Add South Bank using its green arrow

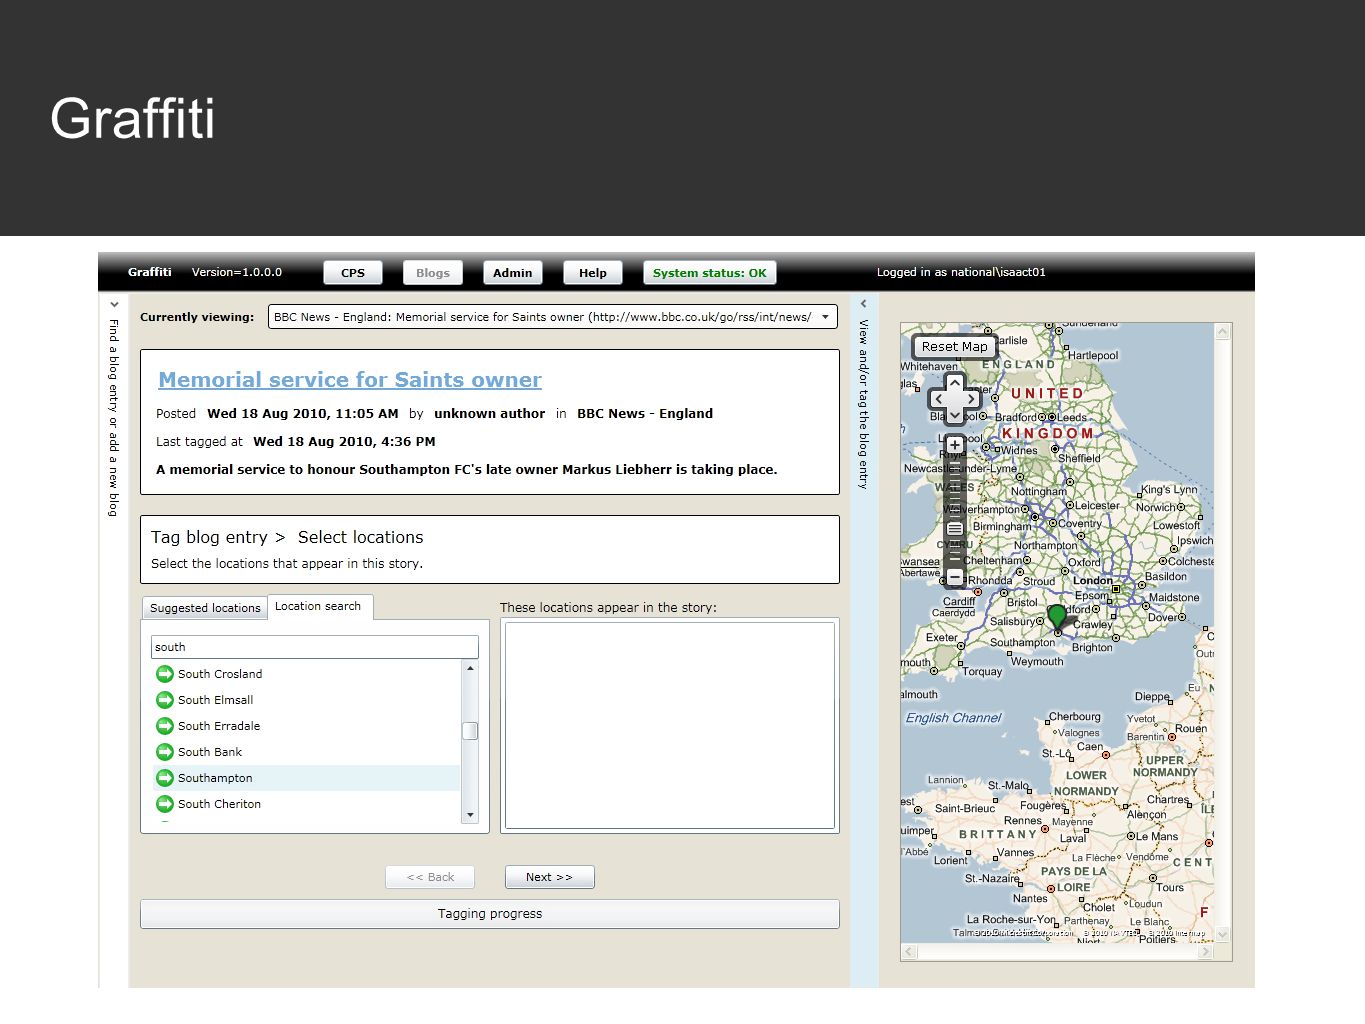click(165, 752)
